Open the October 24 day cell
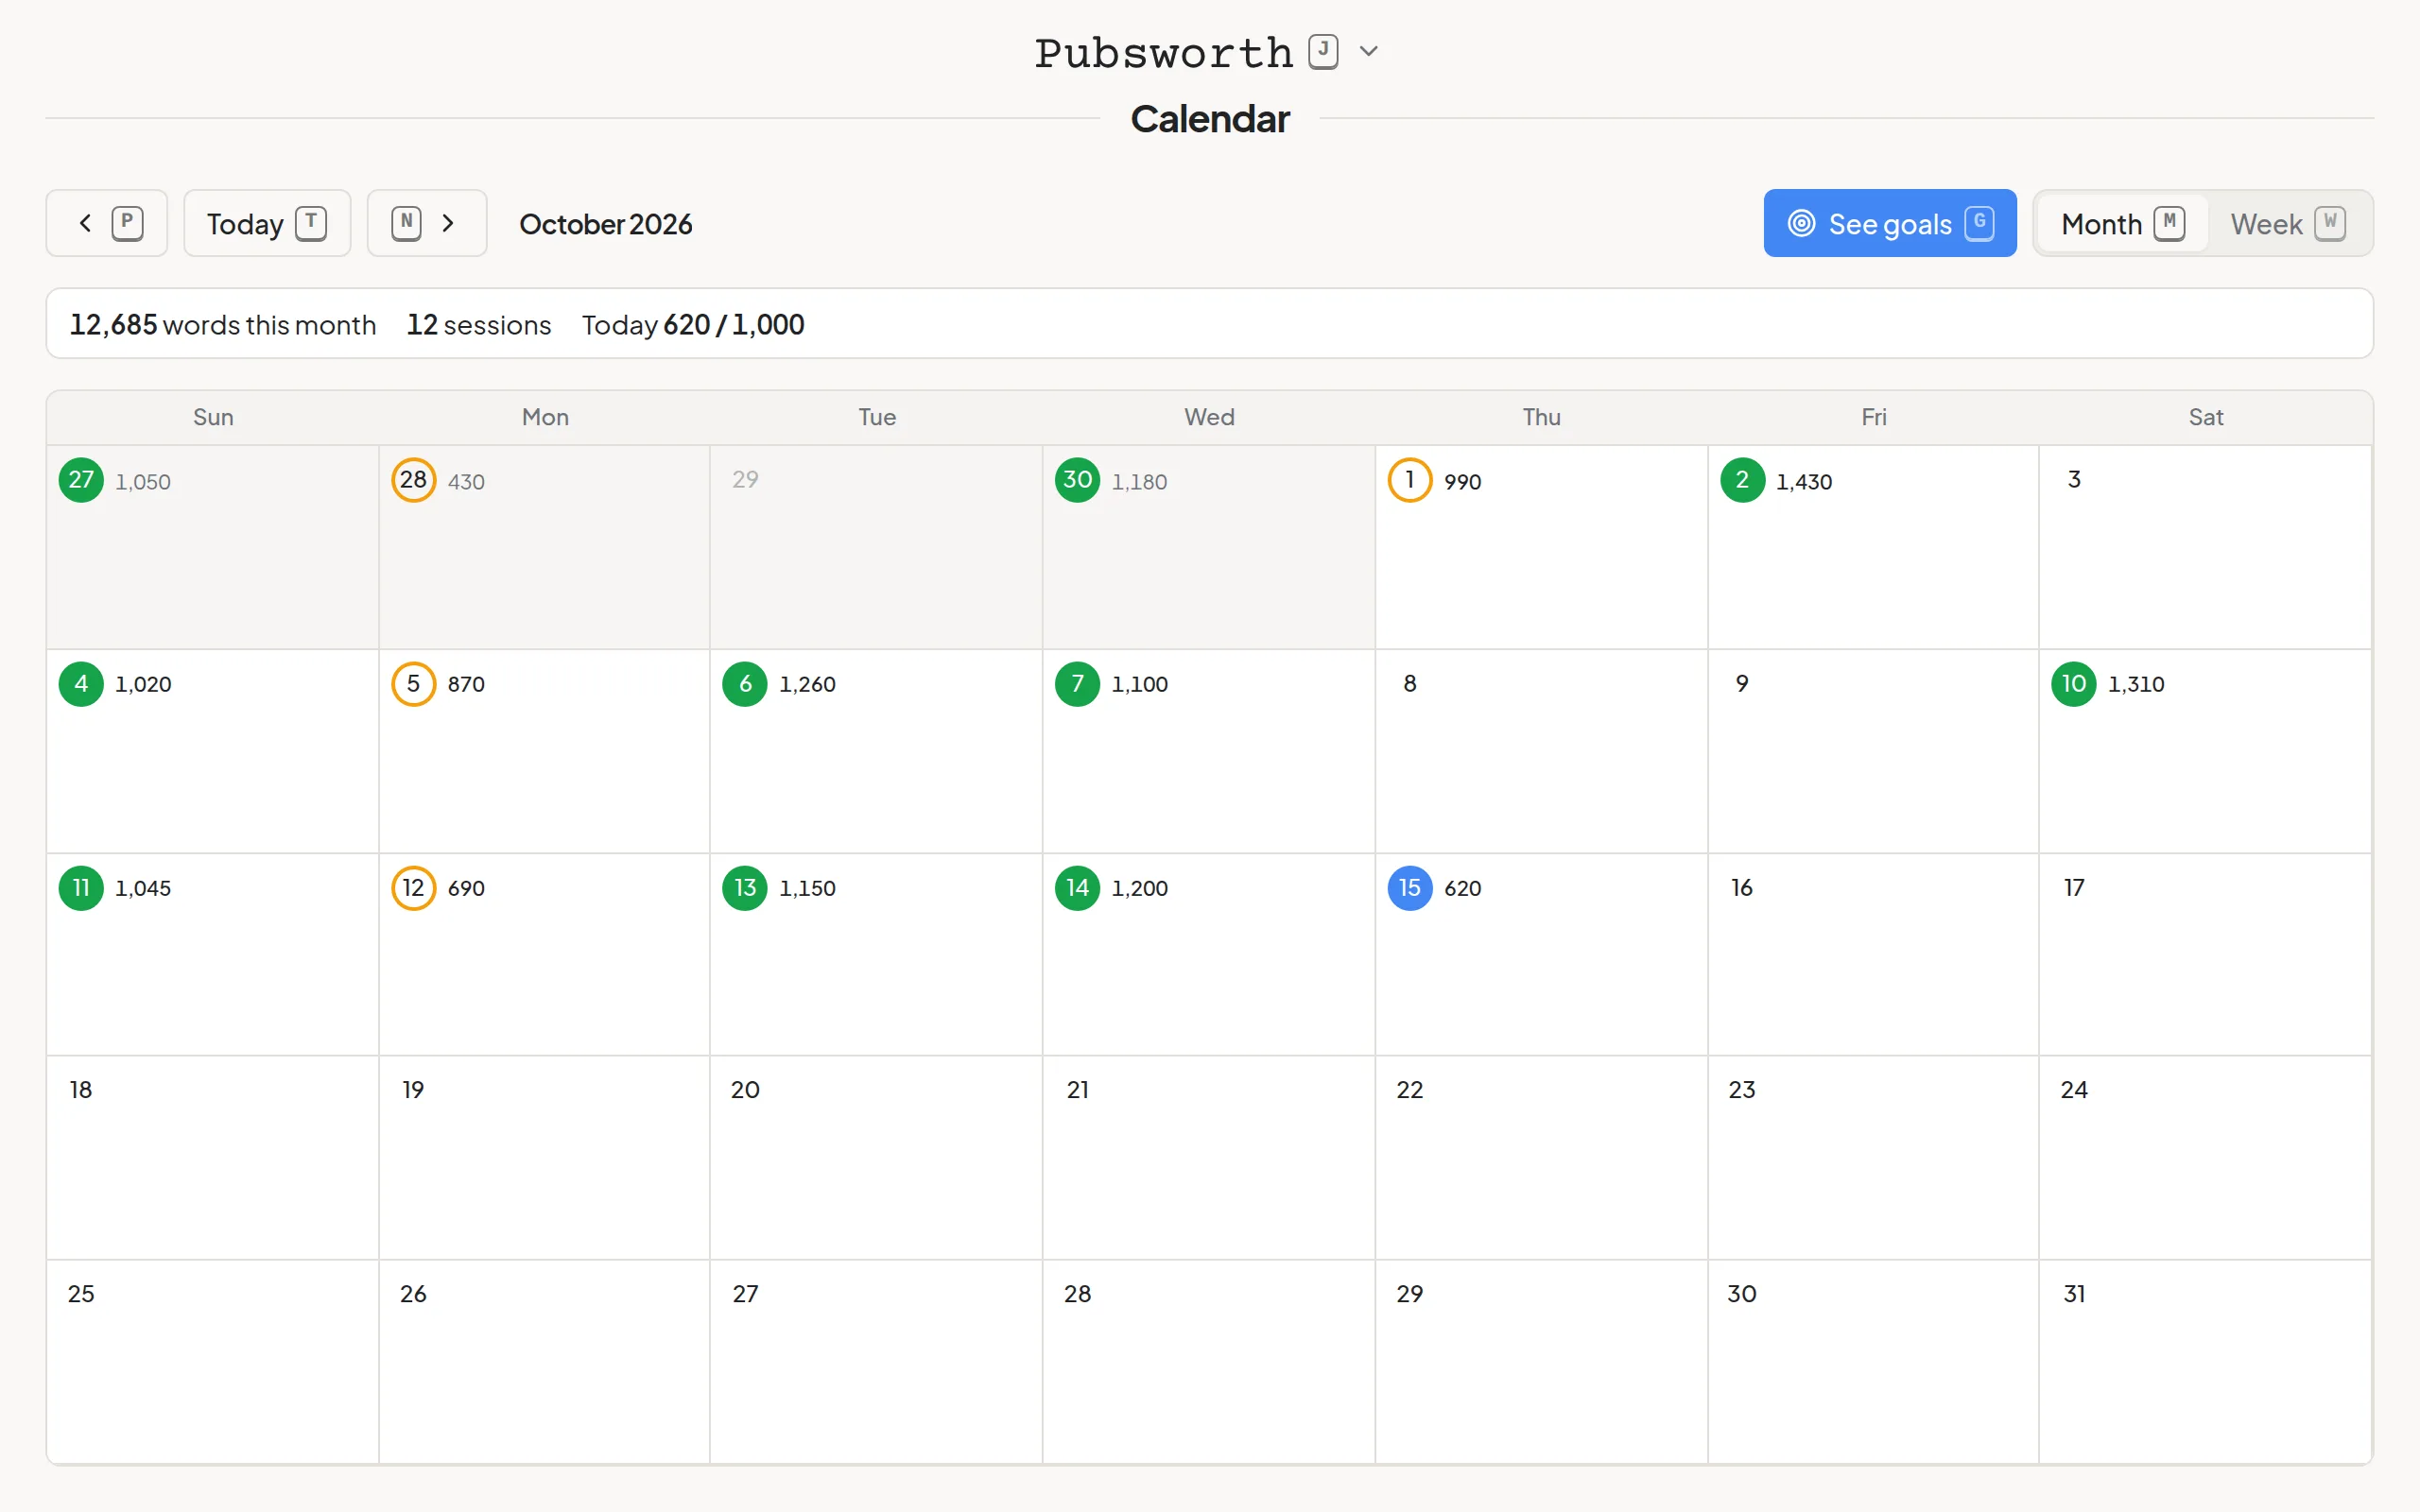This screenshot has width=2420, height=1512. (x=2205, y=1158)
